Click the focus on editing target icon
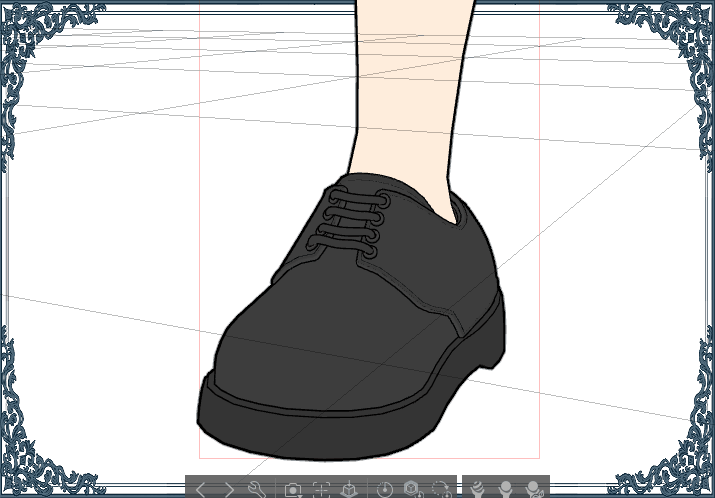Screen dimensions: 715x498 click(321, 490)
